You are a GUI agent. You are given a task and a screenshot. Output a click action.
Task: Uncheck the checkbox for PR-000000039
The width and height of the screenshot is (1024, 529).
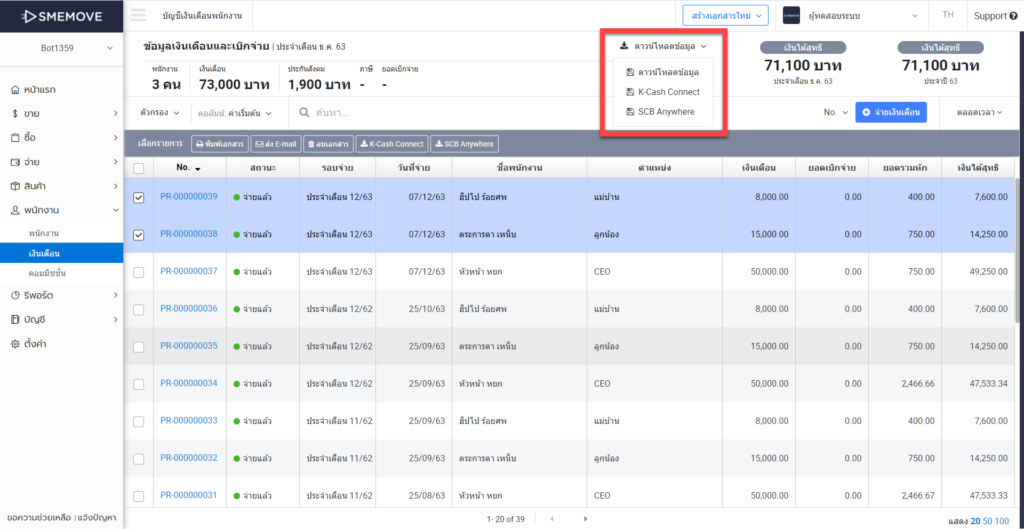point(139,197)
